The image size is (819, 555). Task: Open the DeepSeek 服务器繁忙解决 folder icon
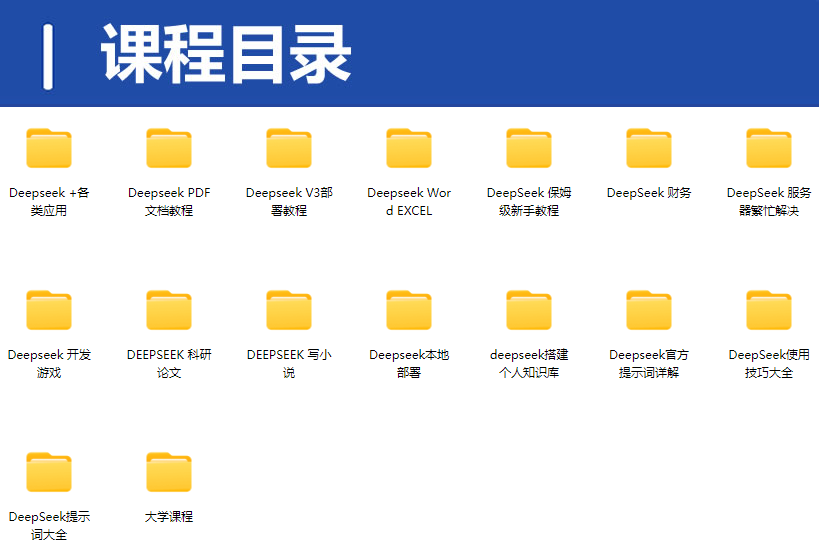click(769, 148)
